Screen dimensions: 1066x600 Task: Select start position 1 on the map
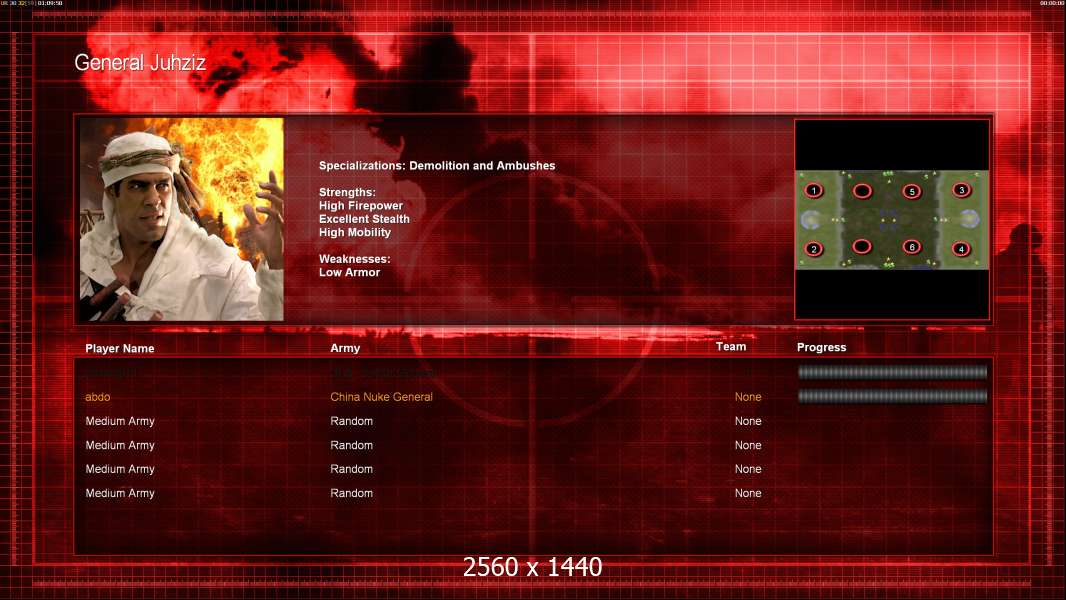pyautogui.click(x=814, y=191)
